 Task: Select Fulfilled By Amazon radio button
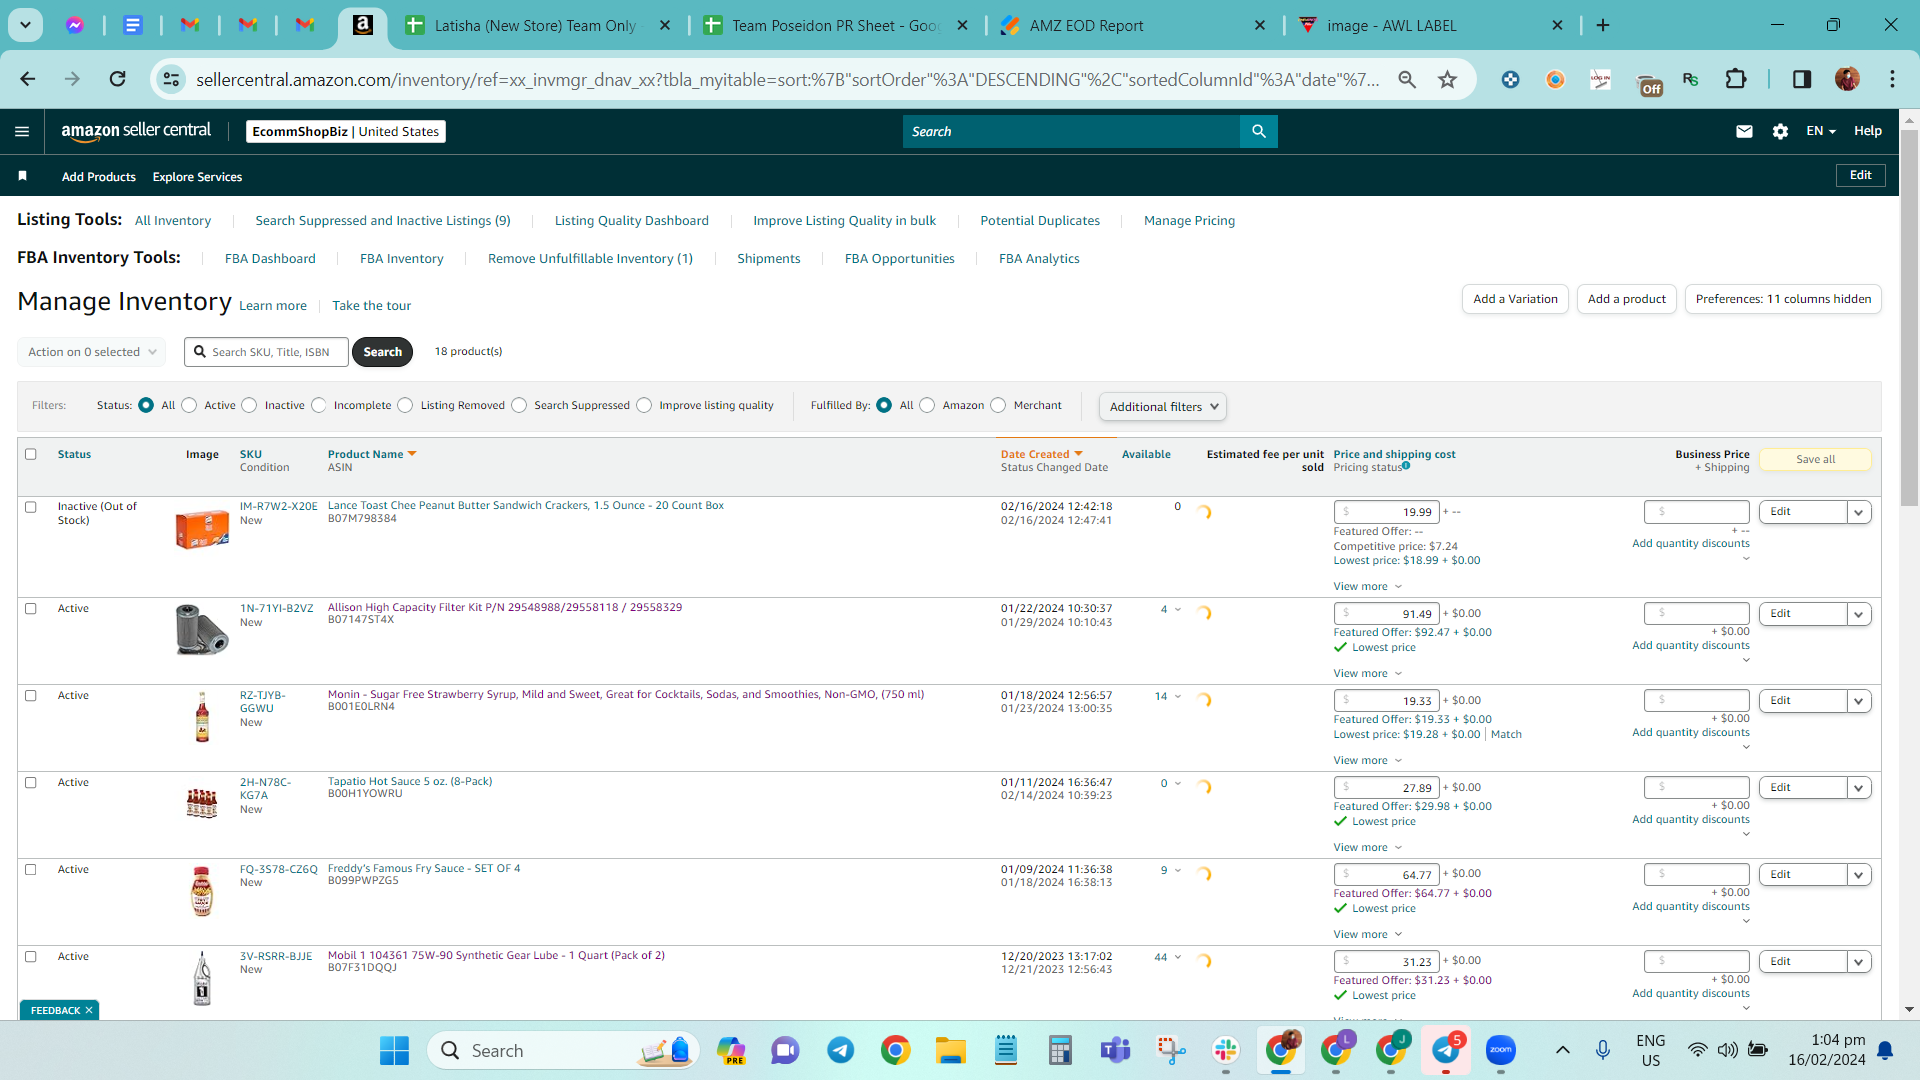(927, 405)
